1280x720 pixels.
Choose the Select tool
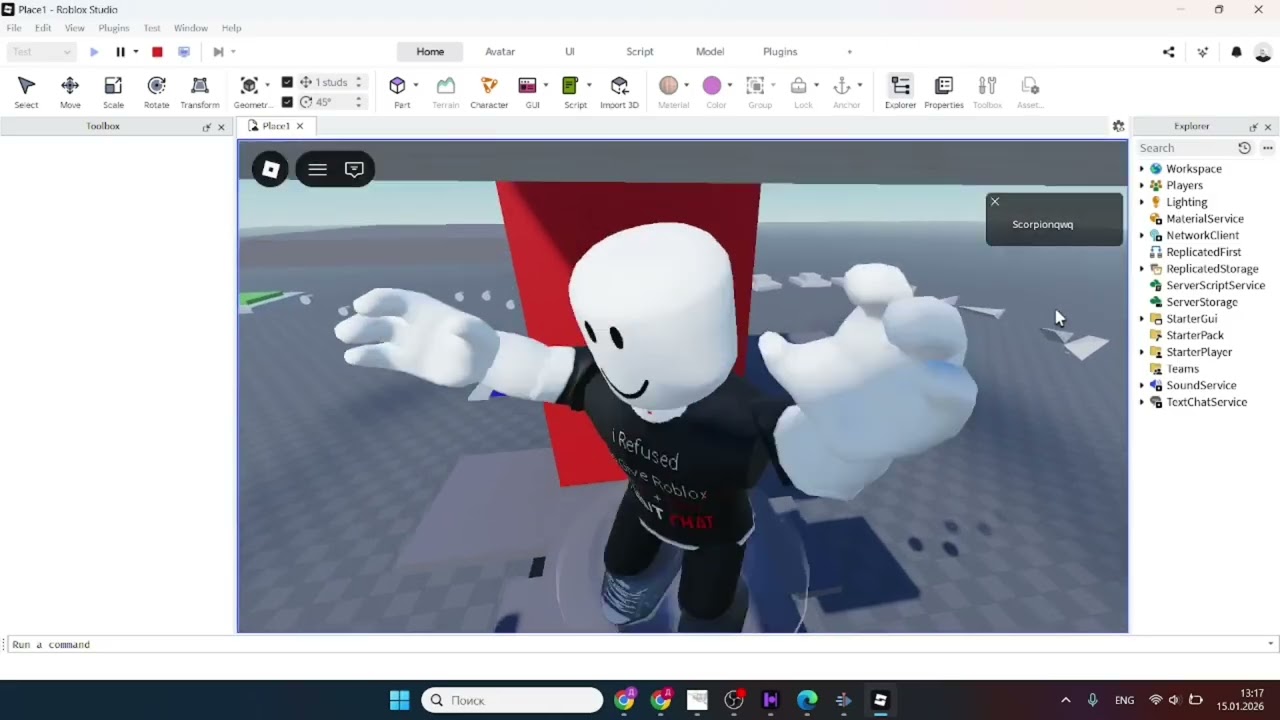pos(27,91)
